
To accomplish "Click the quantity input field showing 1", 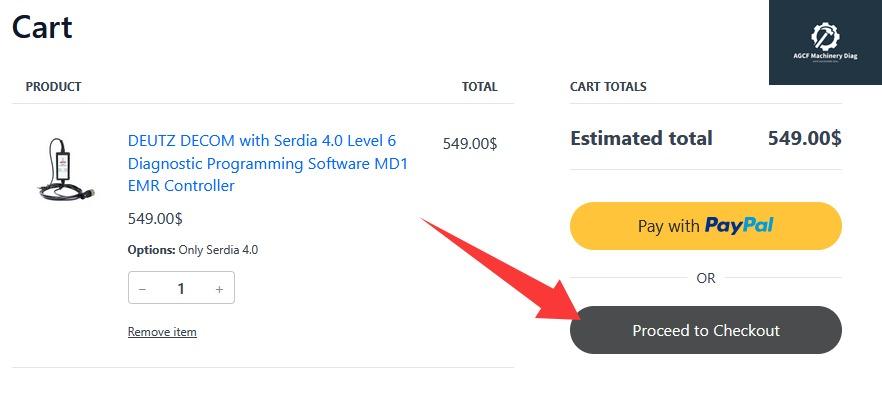I will point(181,289).
